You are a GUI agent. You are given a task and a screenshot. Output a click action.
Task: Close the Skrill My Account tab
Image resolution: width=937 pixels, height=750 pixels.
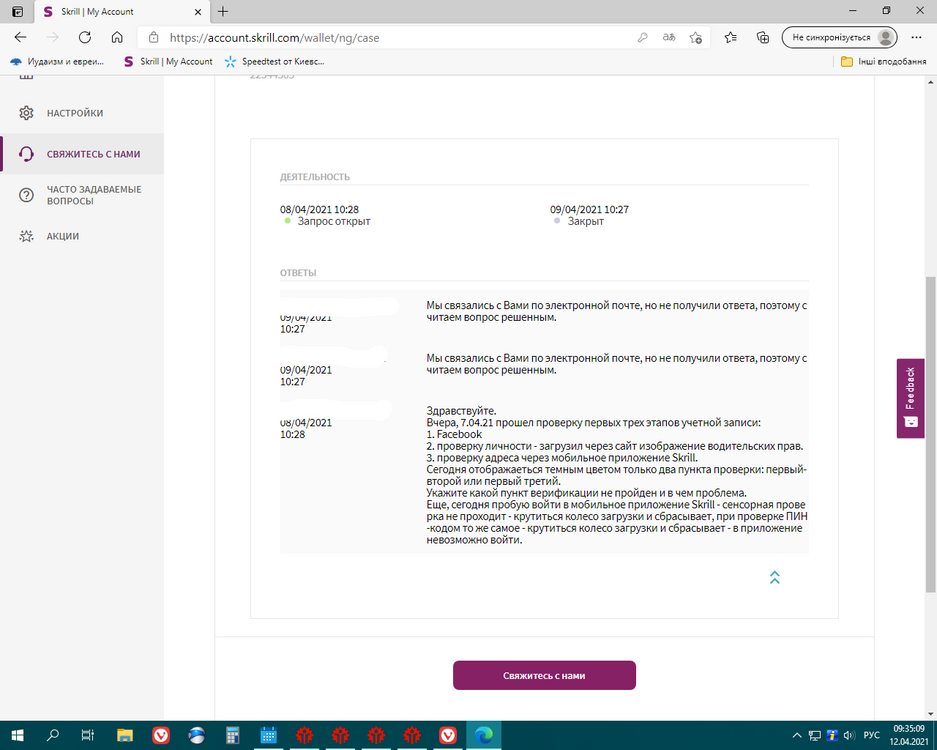[198, 11]
